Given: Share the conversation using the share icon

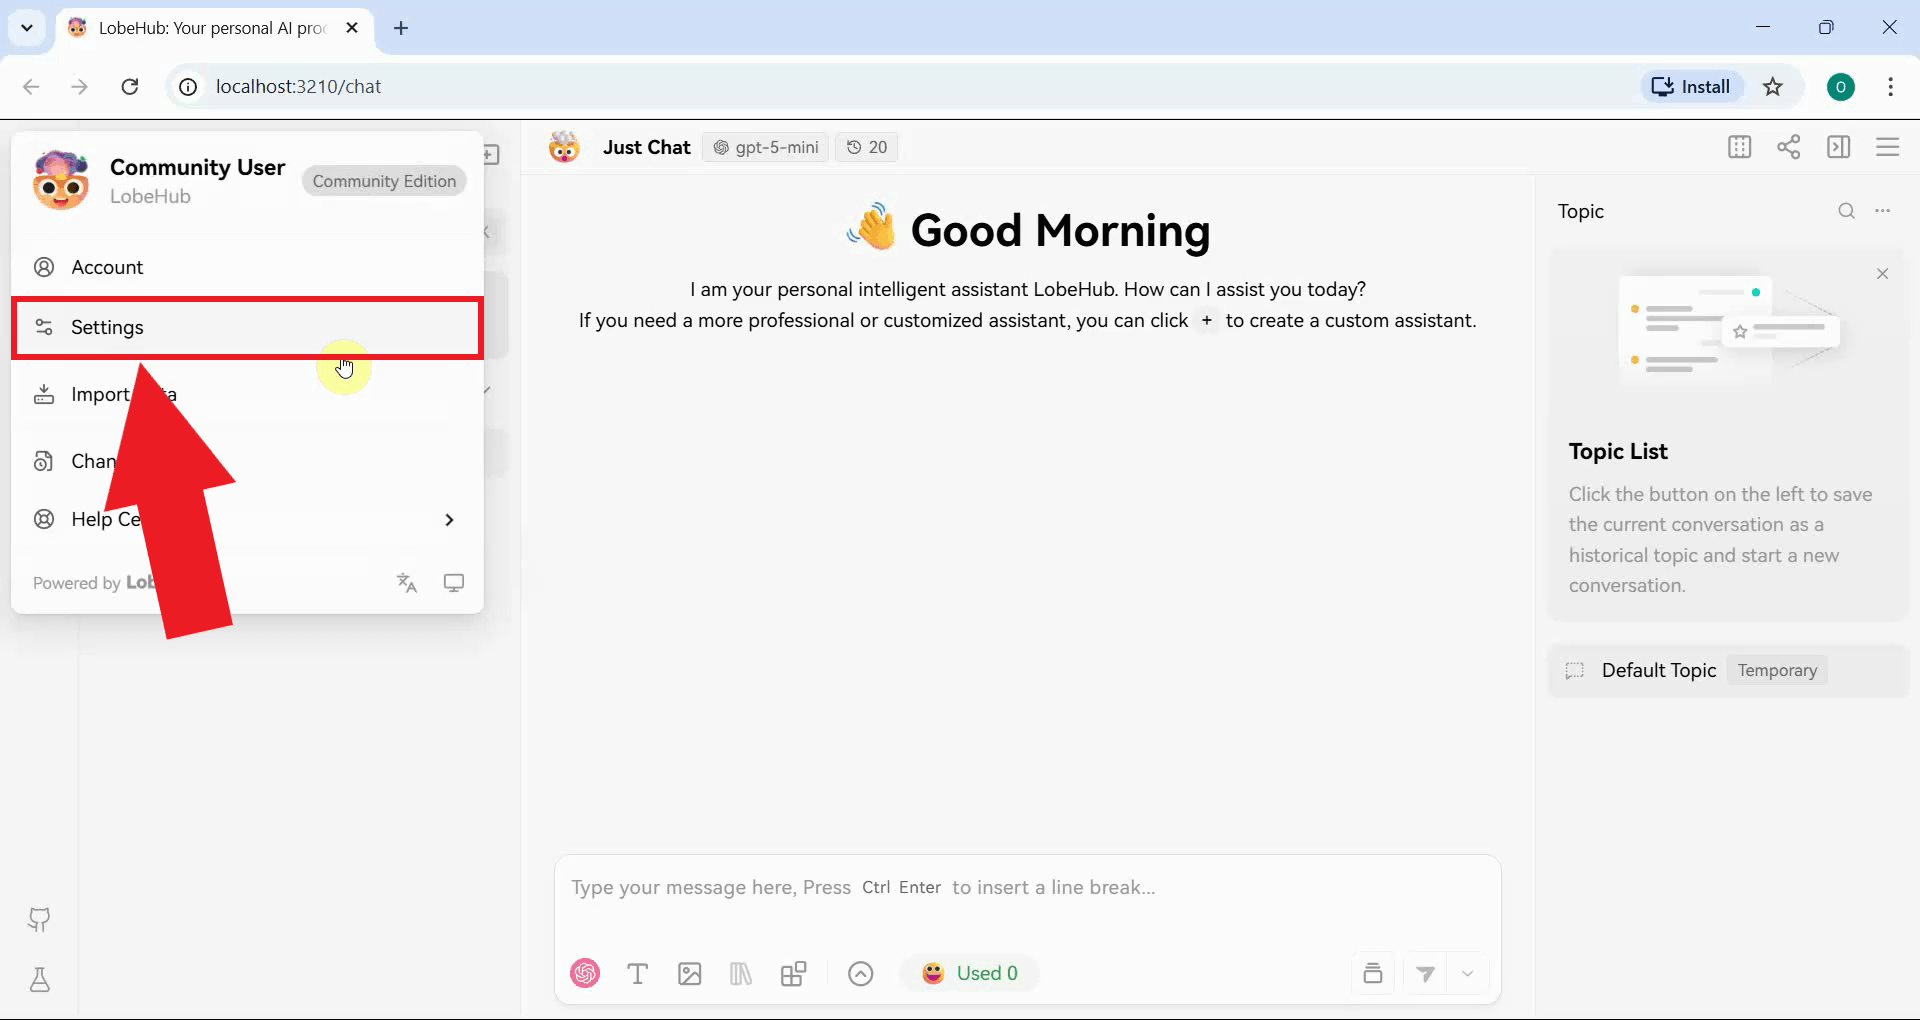Looking at the screenshot, I should (1790, 147).
